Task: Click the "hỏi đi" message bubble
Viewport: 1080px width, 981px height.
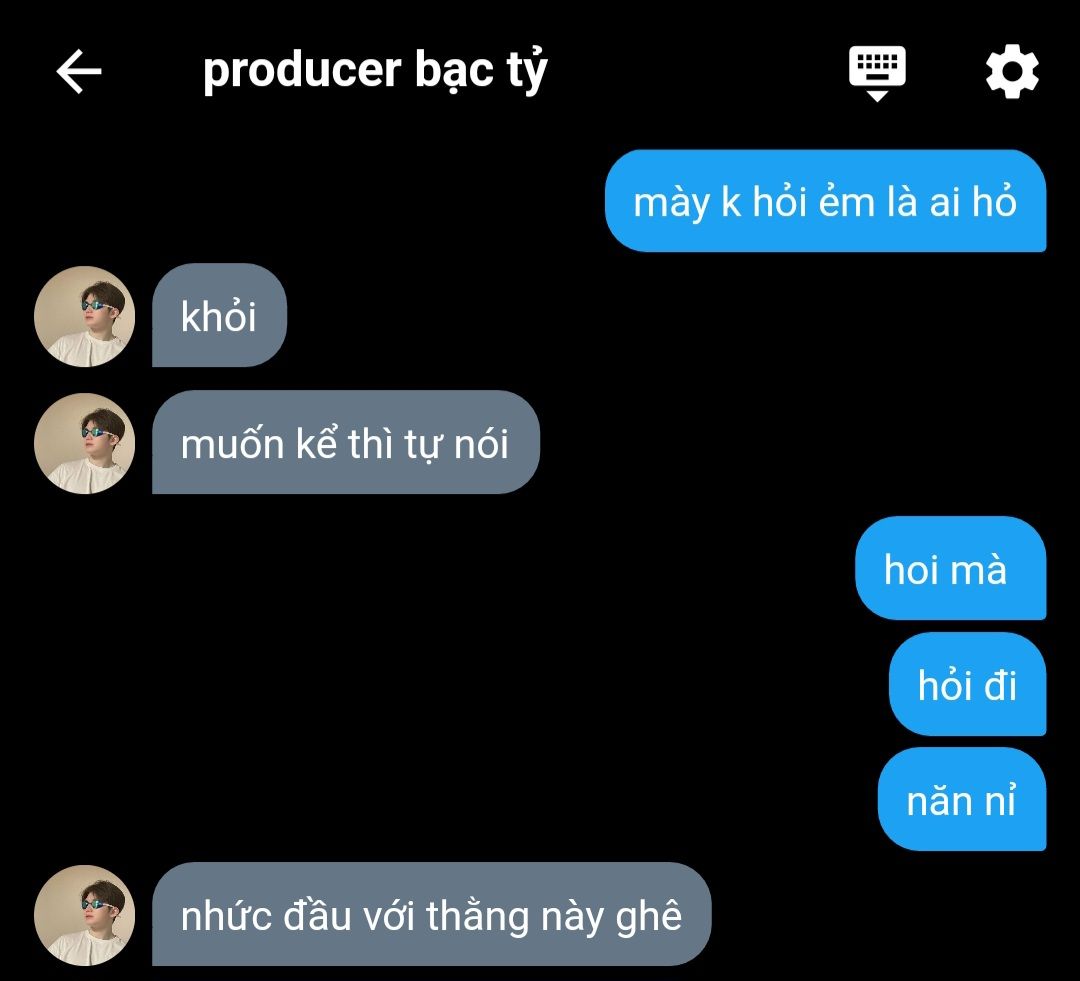Action: [x=967, y=685]
